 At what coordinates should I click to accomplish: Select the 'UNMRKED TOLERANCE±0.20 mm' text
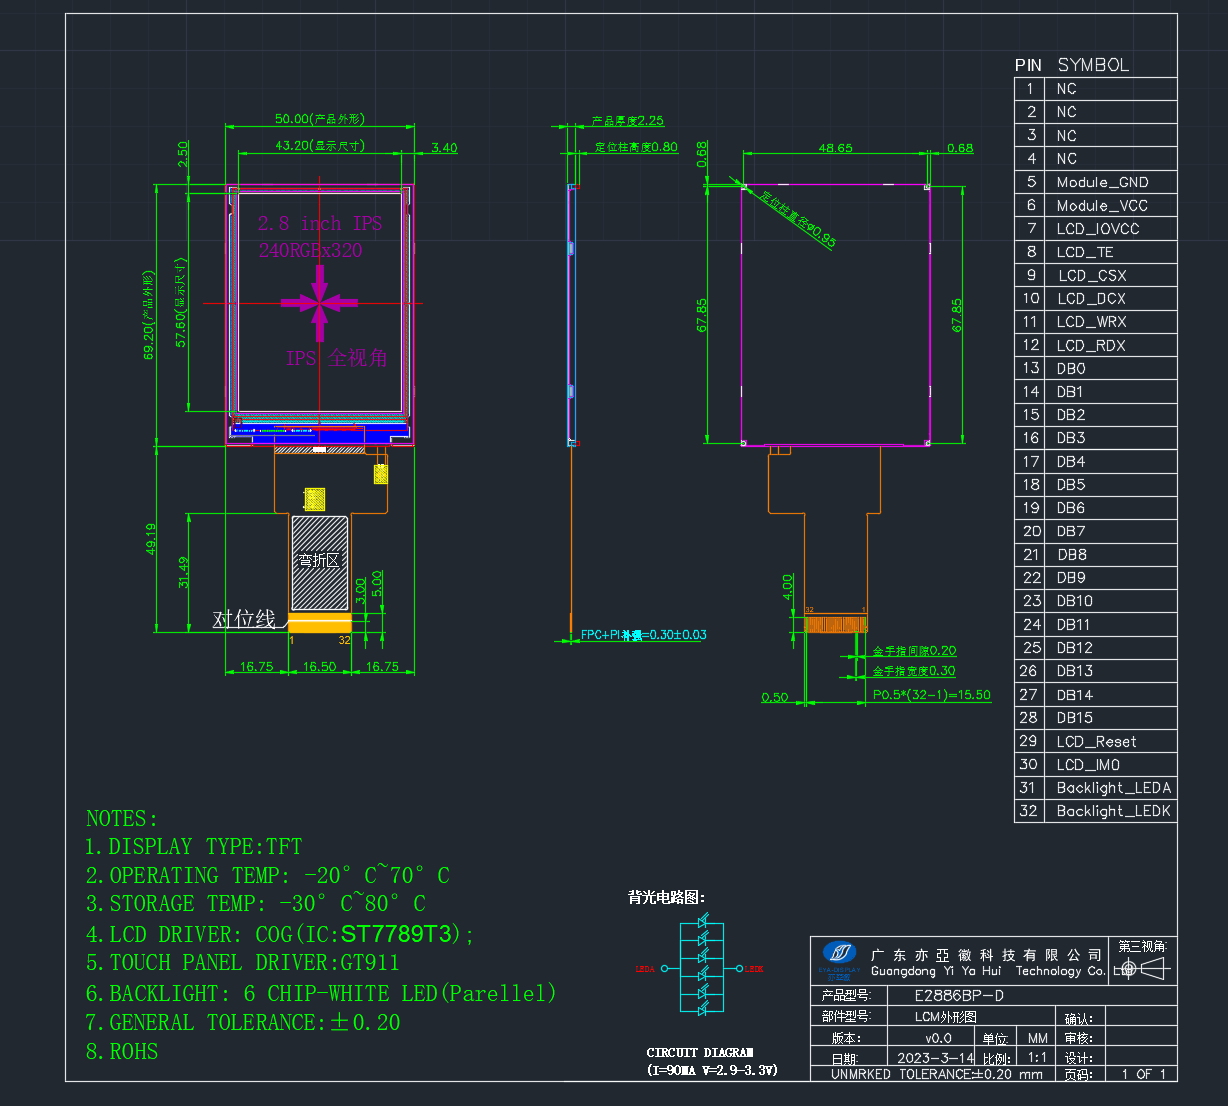pos(937,1074)
